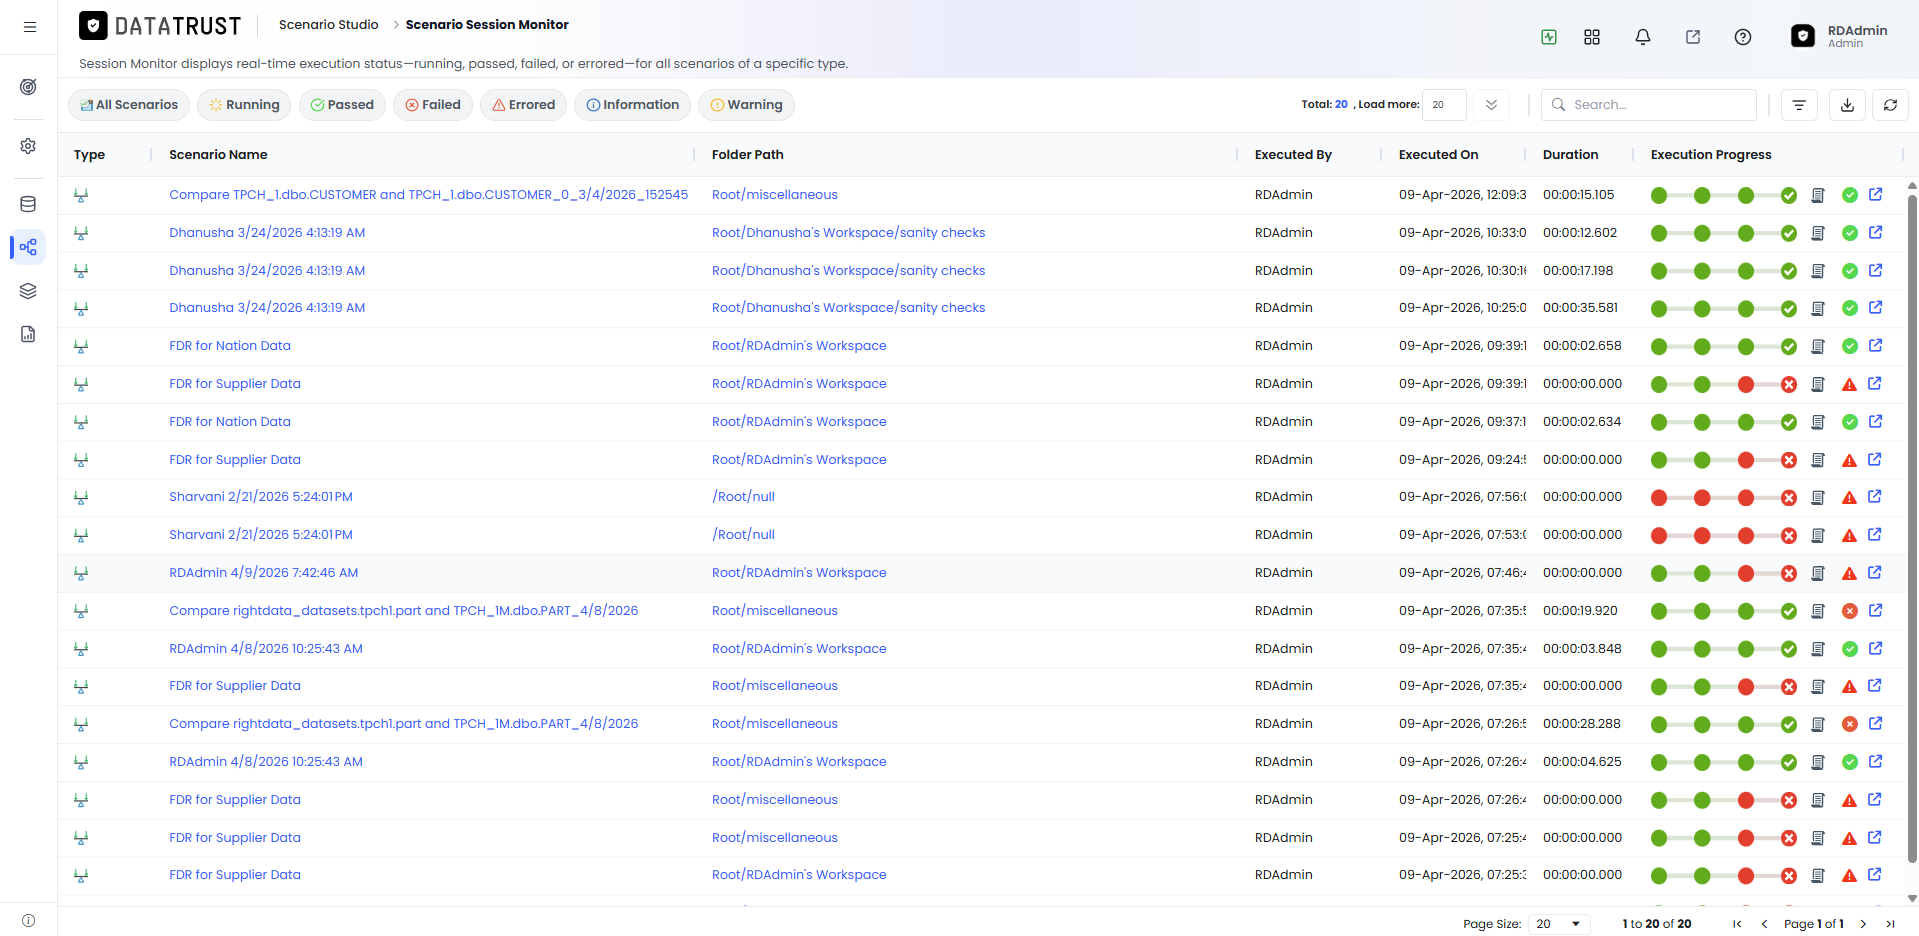1919x936 pixels.
Task: Open the apps grid icon in header
Action: point(1592,37)
